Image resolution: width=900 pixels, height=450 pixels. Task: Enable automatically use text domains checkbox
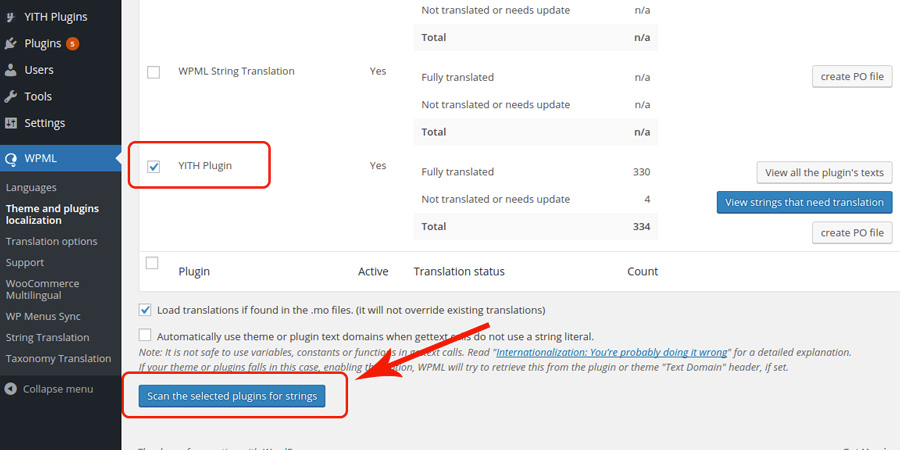[145, 335]
